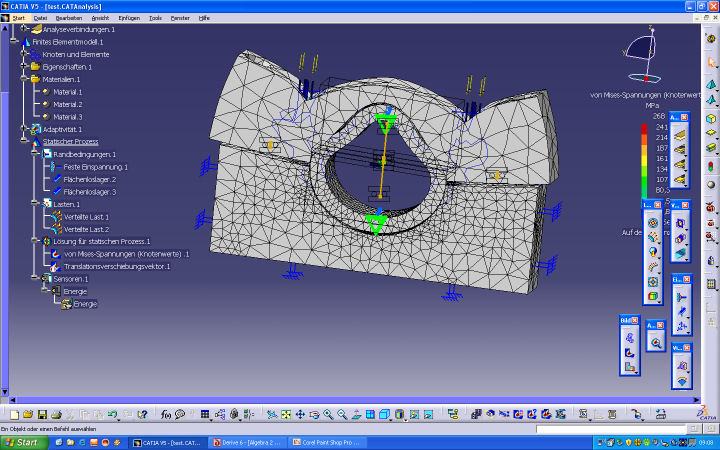Save the analysis with the floppy disk icon
Image resolution: width=720 pixels, height=450 pixels.
coord(42,415)
